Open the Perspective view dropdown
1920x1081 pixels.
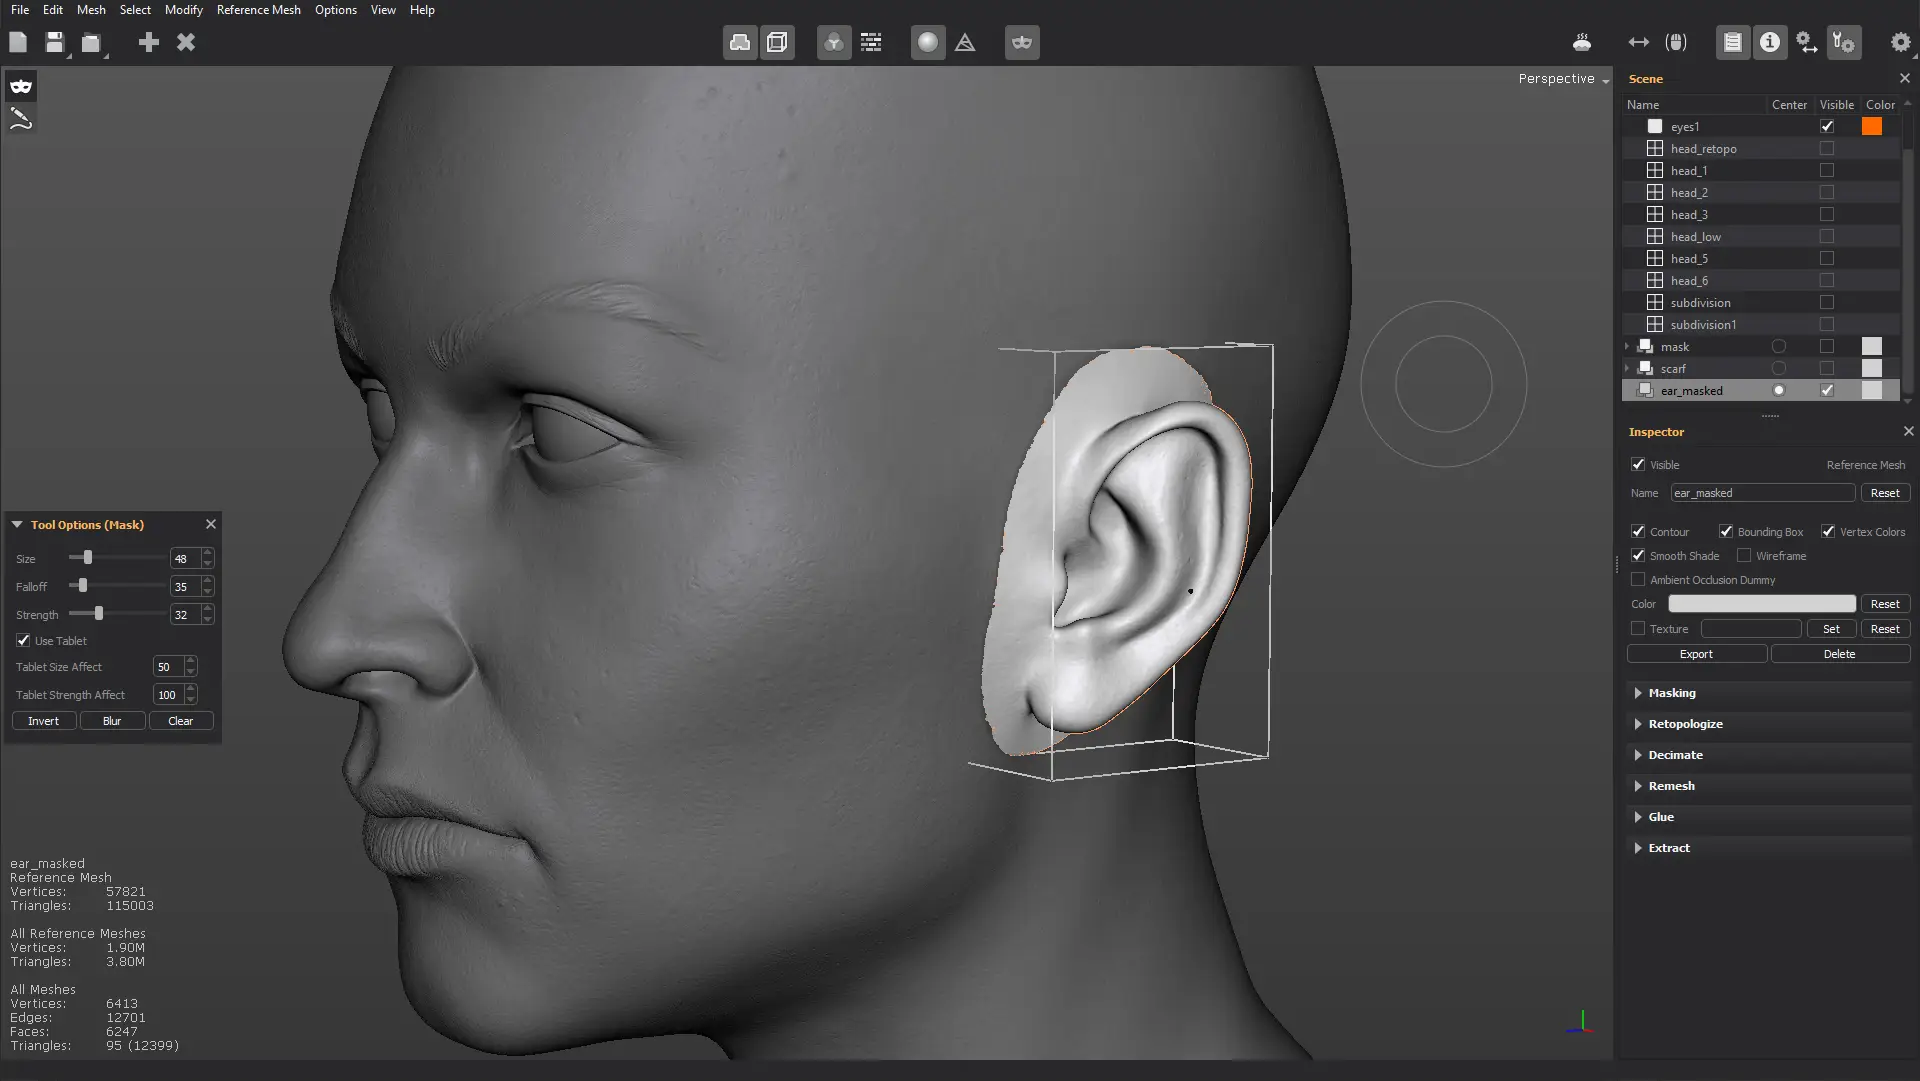[x=1563, y=79]
